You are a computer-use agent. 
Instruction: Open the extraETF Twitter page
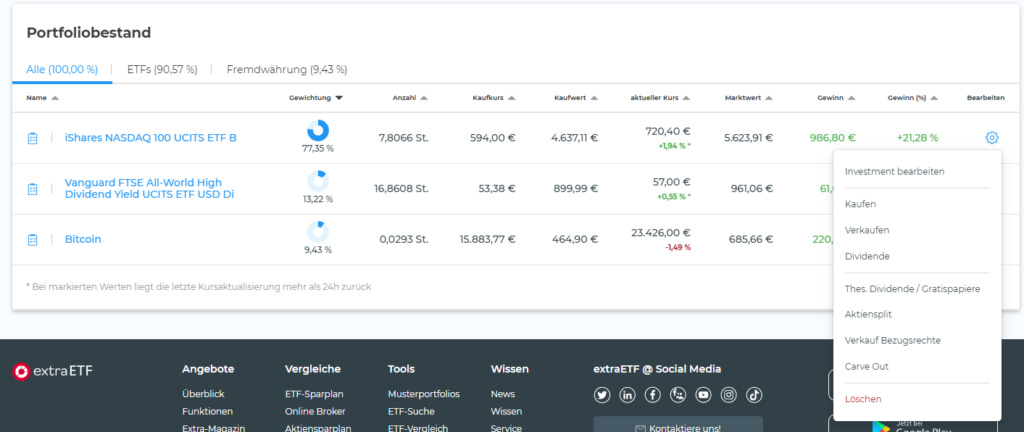601,395
